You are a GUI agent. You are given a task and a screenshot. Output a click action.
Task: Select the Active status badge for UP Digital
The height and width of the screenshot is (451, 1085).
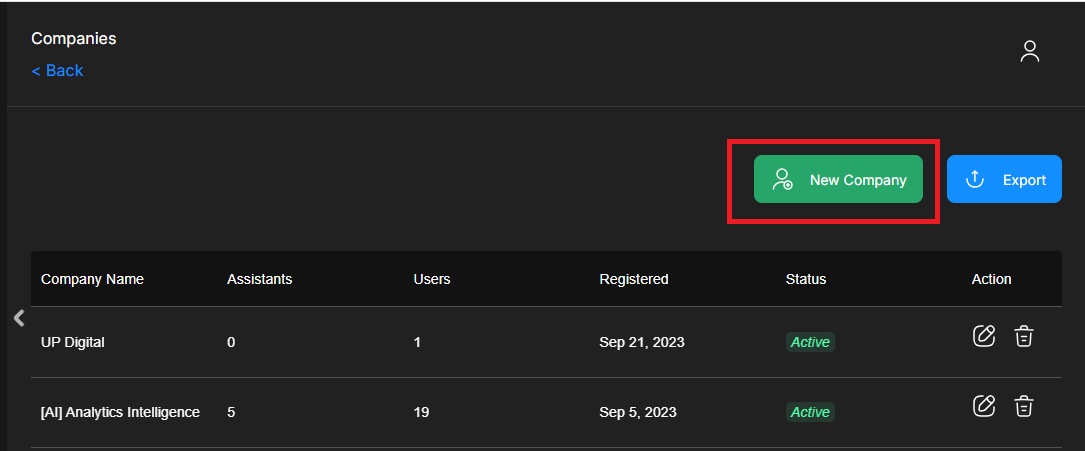tap(809, 342)
